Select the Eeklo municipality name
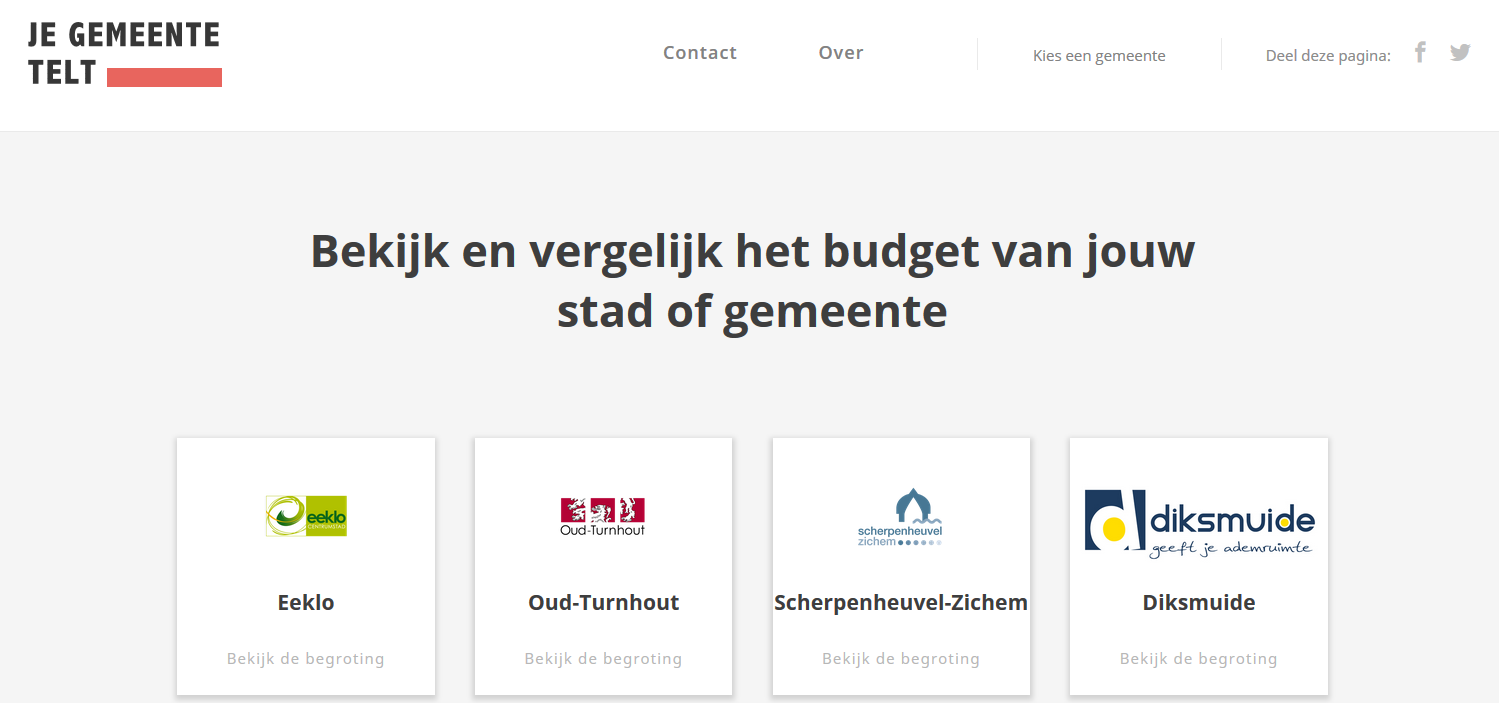 [x=306, y=603]
